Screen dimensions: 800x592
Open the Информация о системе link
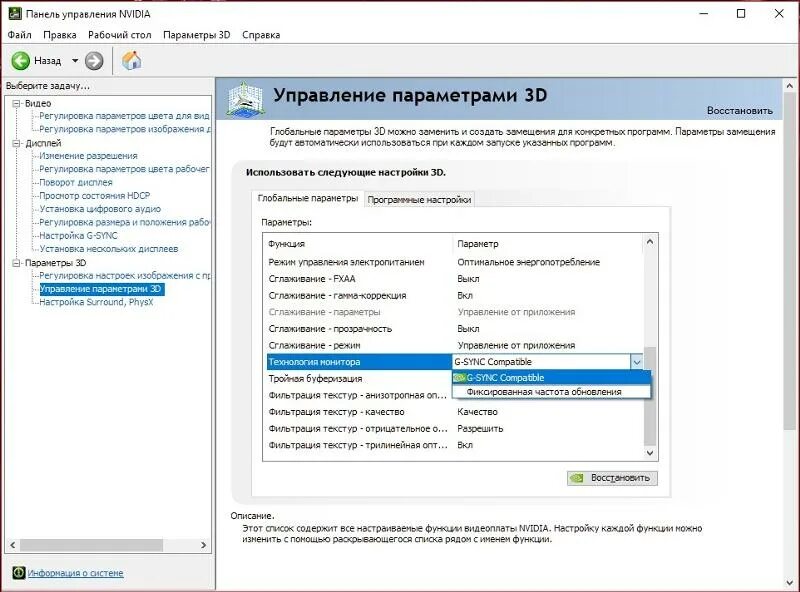click(x=76, y=573)
